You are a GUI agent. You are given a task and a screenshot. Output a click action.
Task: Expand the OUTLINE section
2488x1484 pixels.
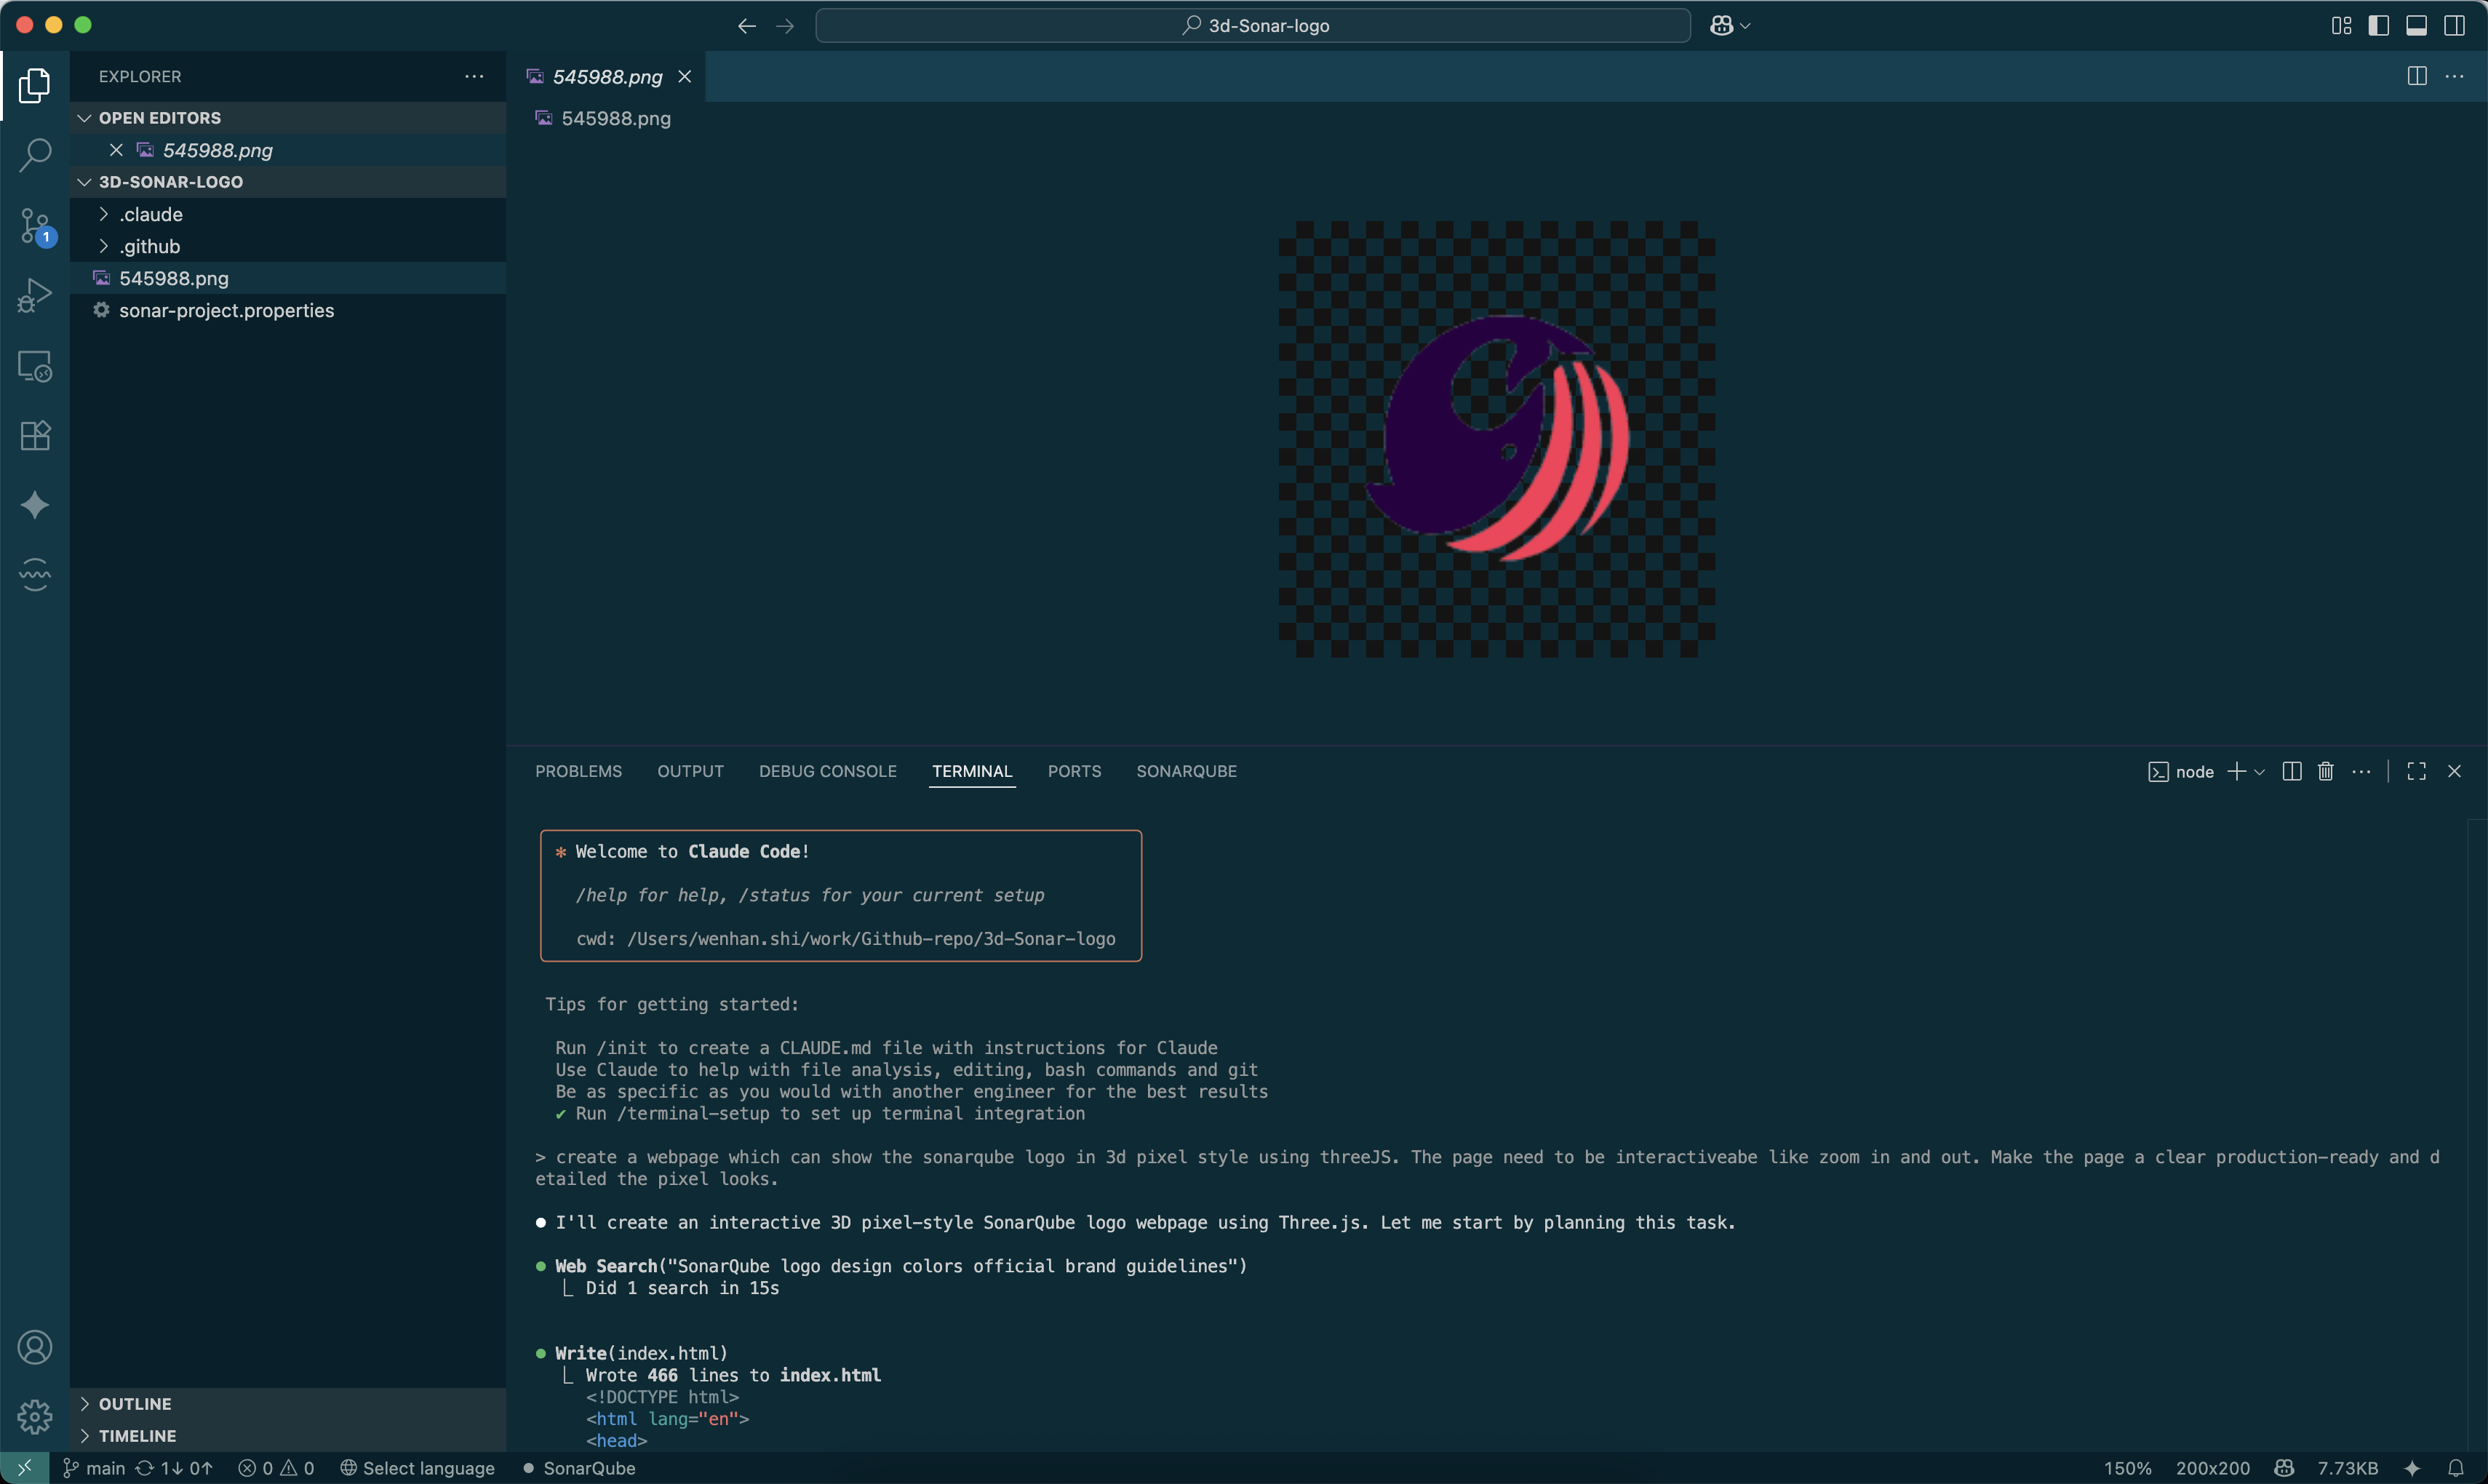[134, 1404]
